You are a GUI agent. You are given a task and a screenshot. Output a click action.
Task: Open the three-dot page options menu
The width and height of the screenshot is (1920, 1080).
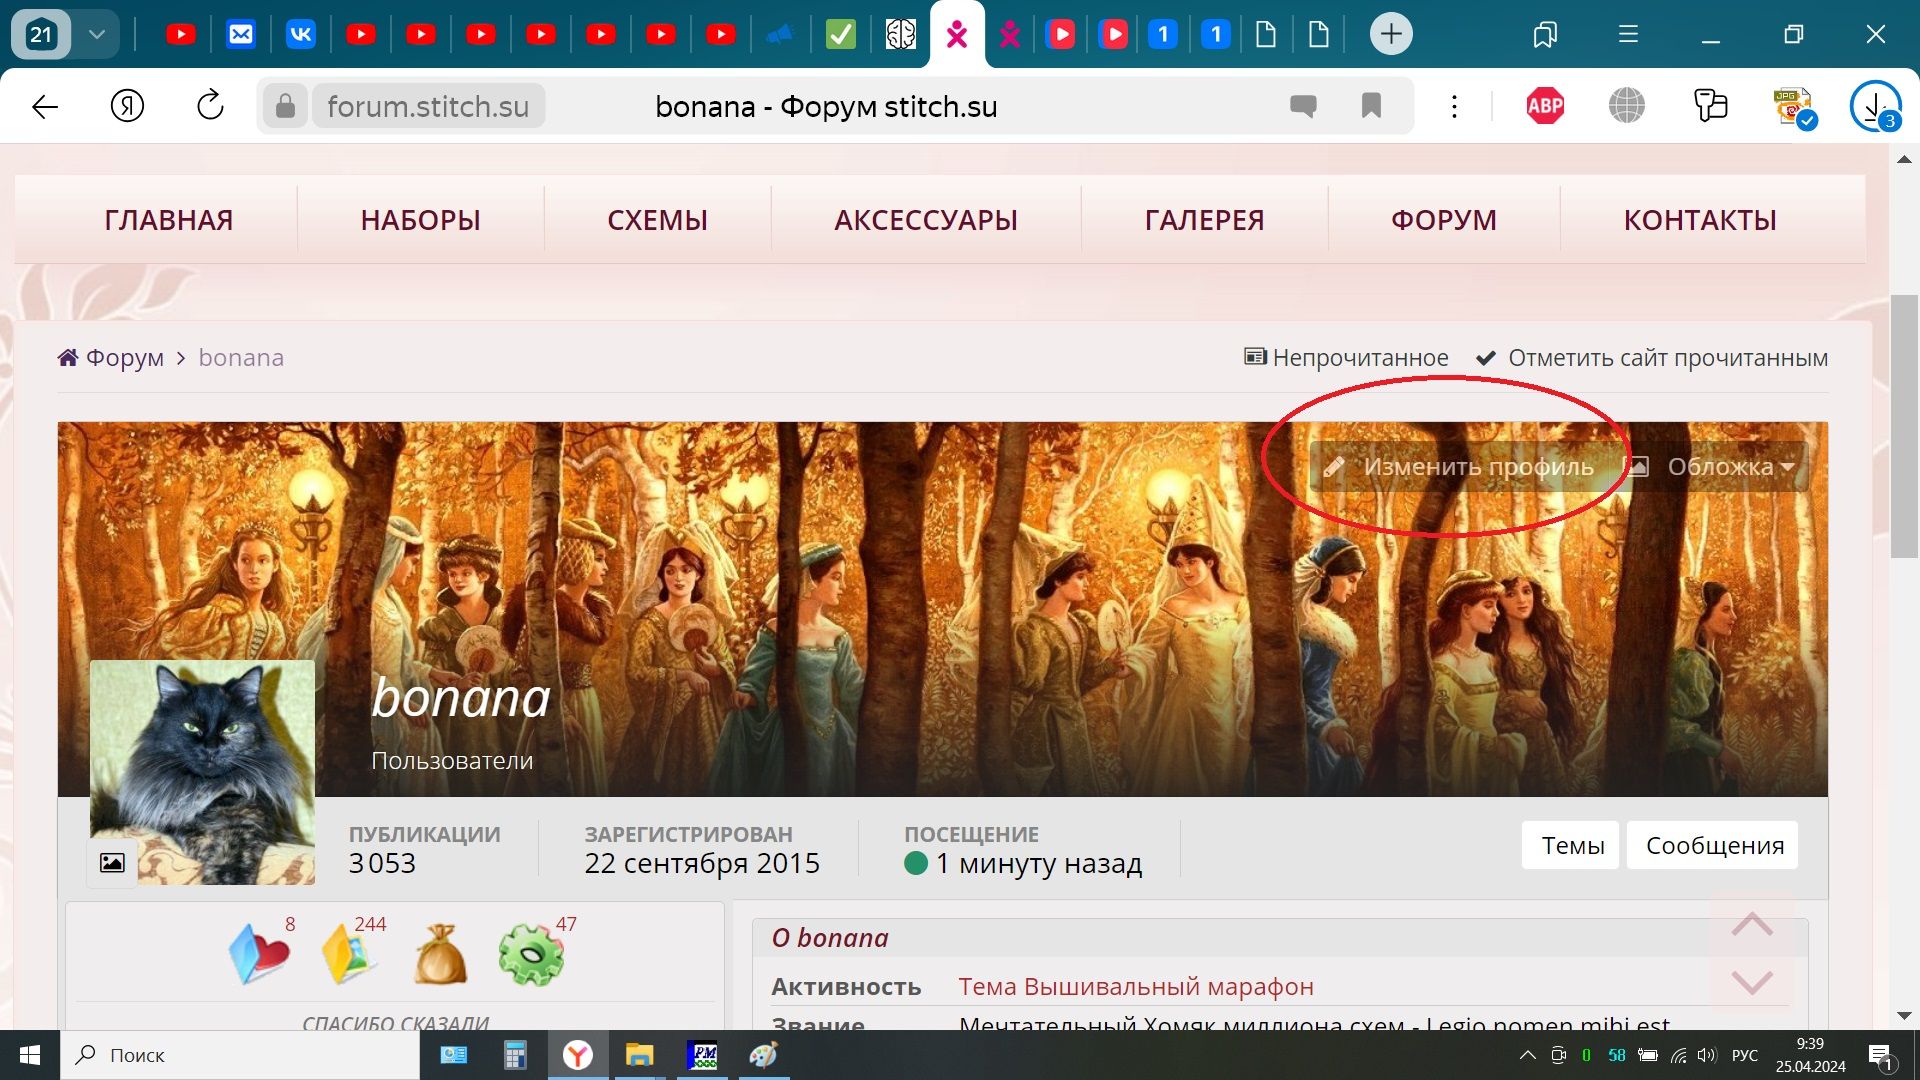coord(1454,106)
